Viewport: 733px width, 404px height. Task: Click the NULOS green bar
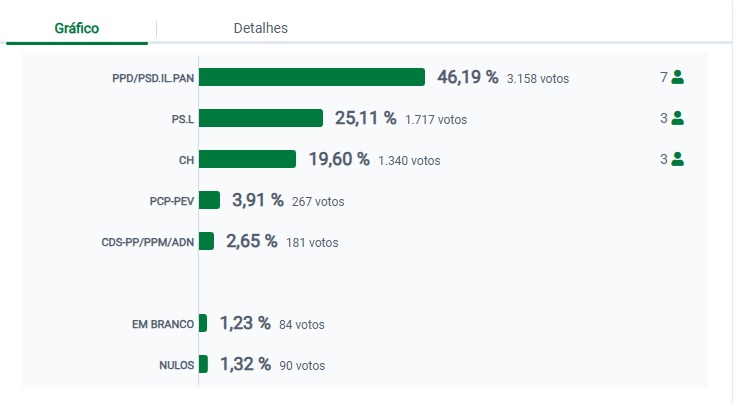tap(203, 364)
